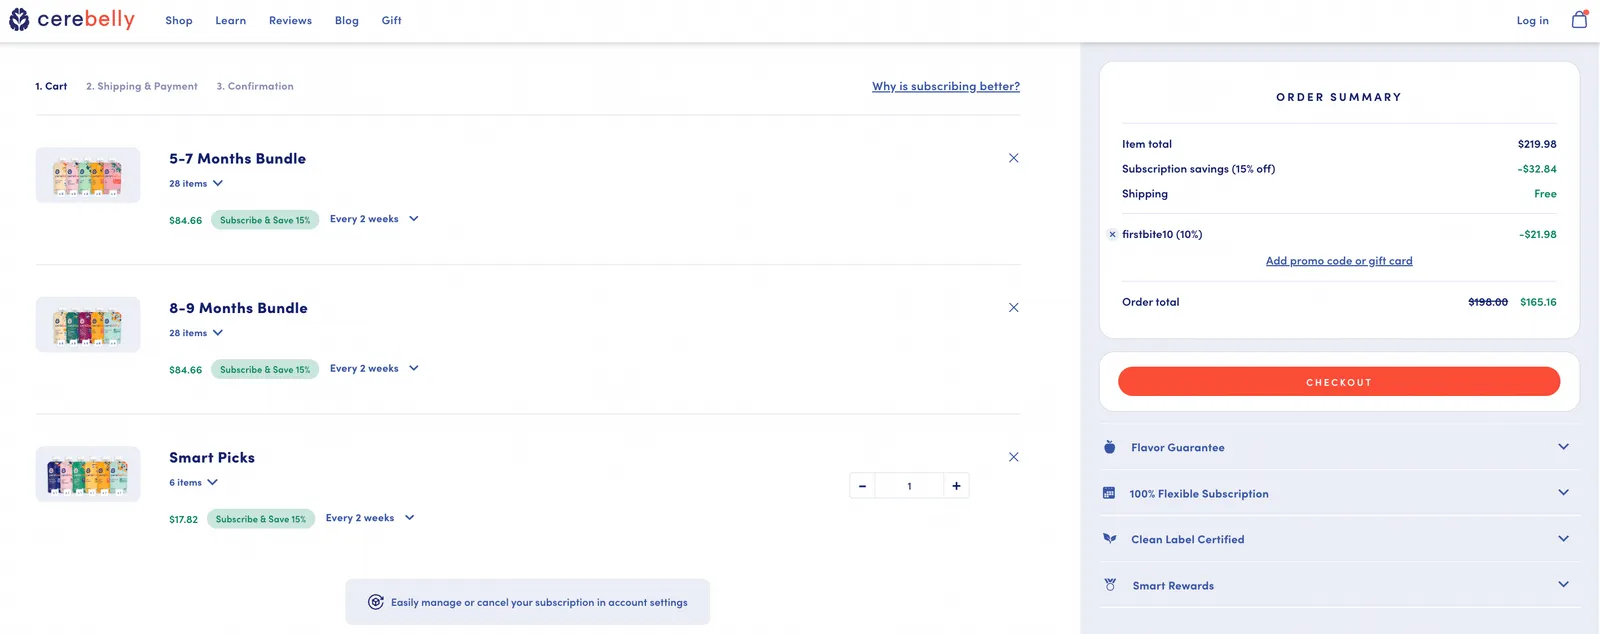Open the 8-9 Months Bundle product image
The image size is (1600, 634).
88,324
